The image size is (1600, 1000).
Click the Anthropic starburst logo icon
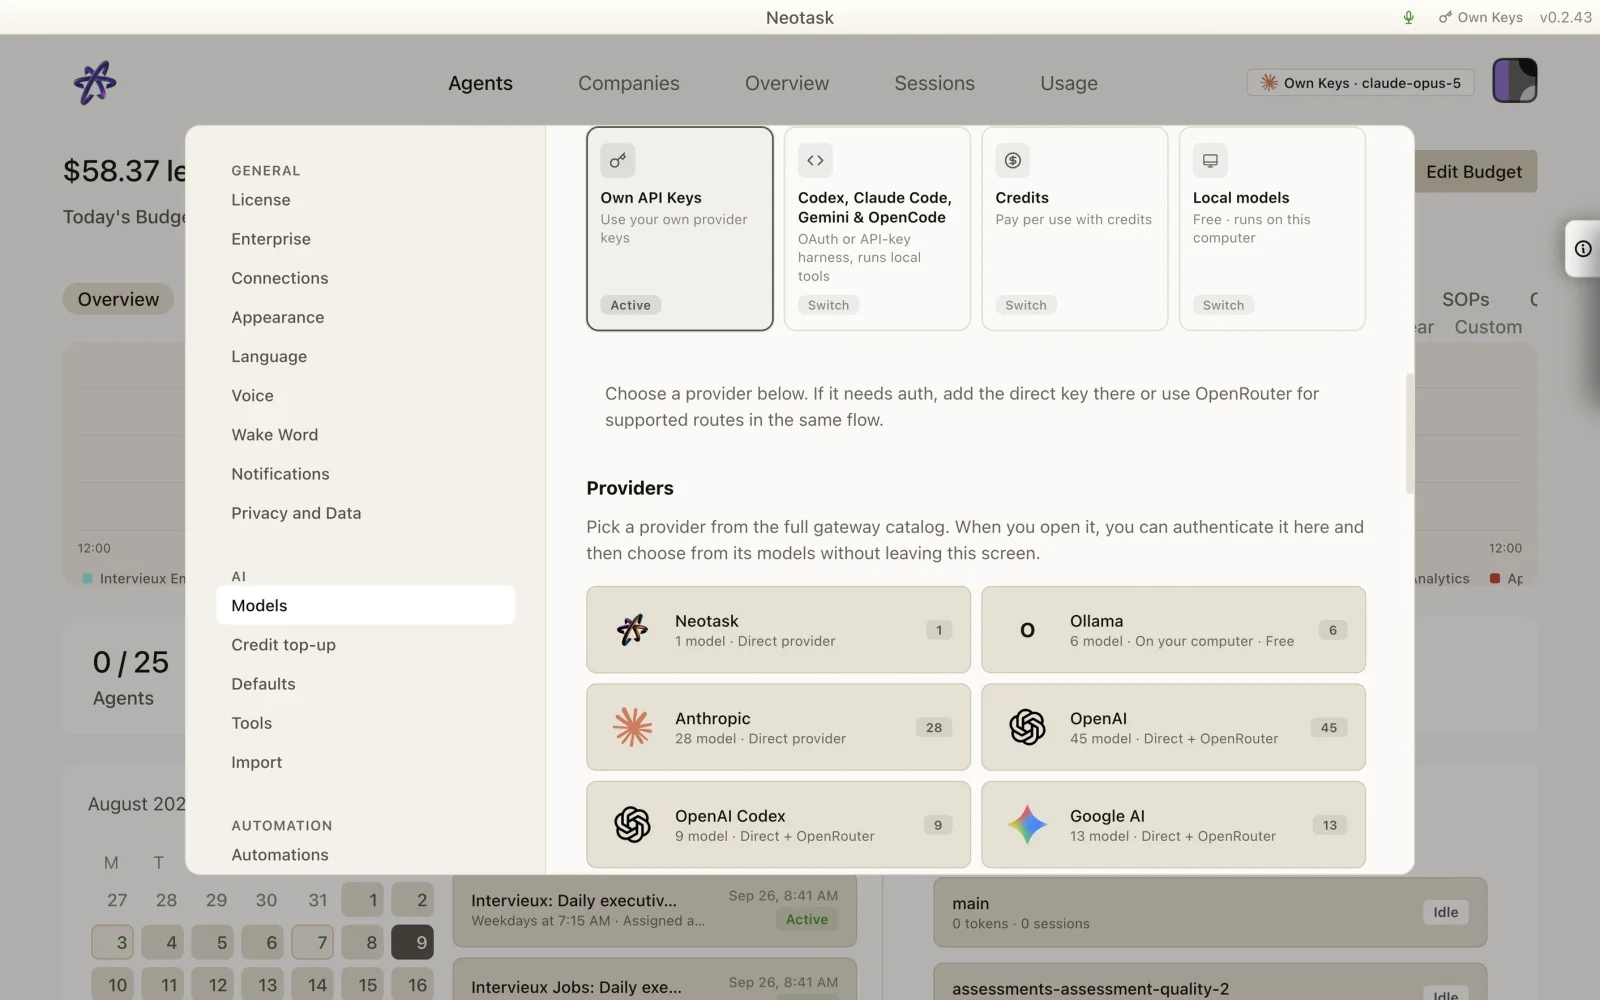632,727
